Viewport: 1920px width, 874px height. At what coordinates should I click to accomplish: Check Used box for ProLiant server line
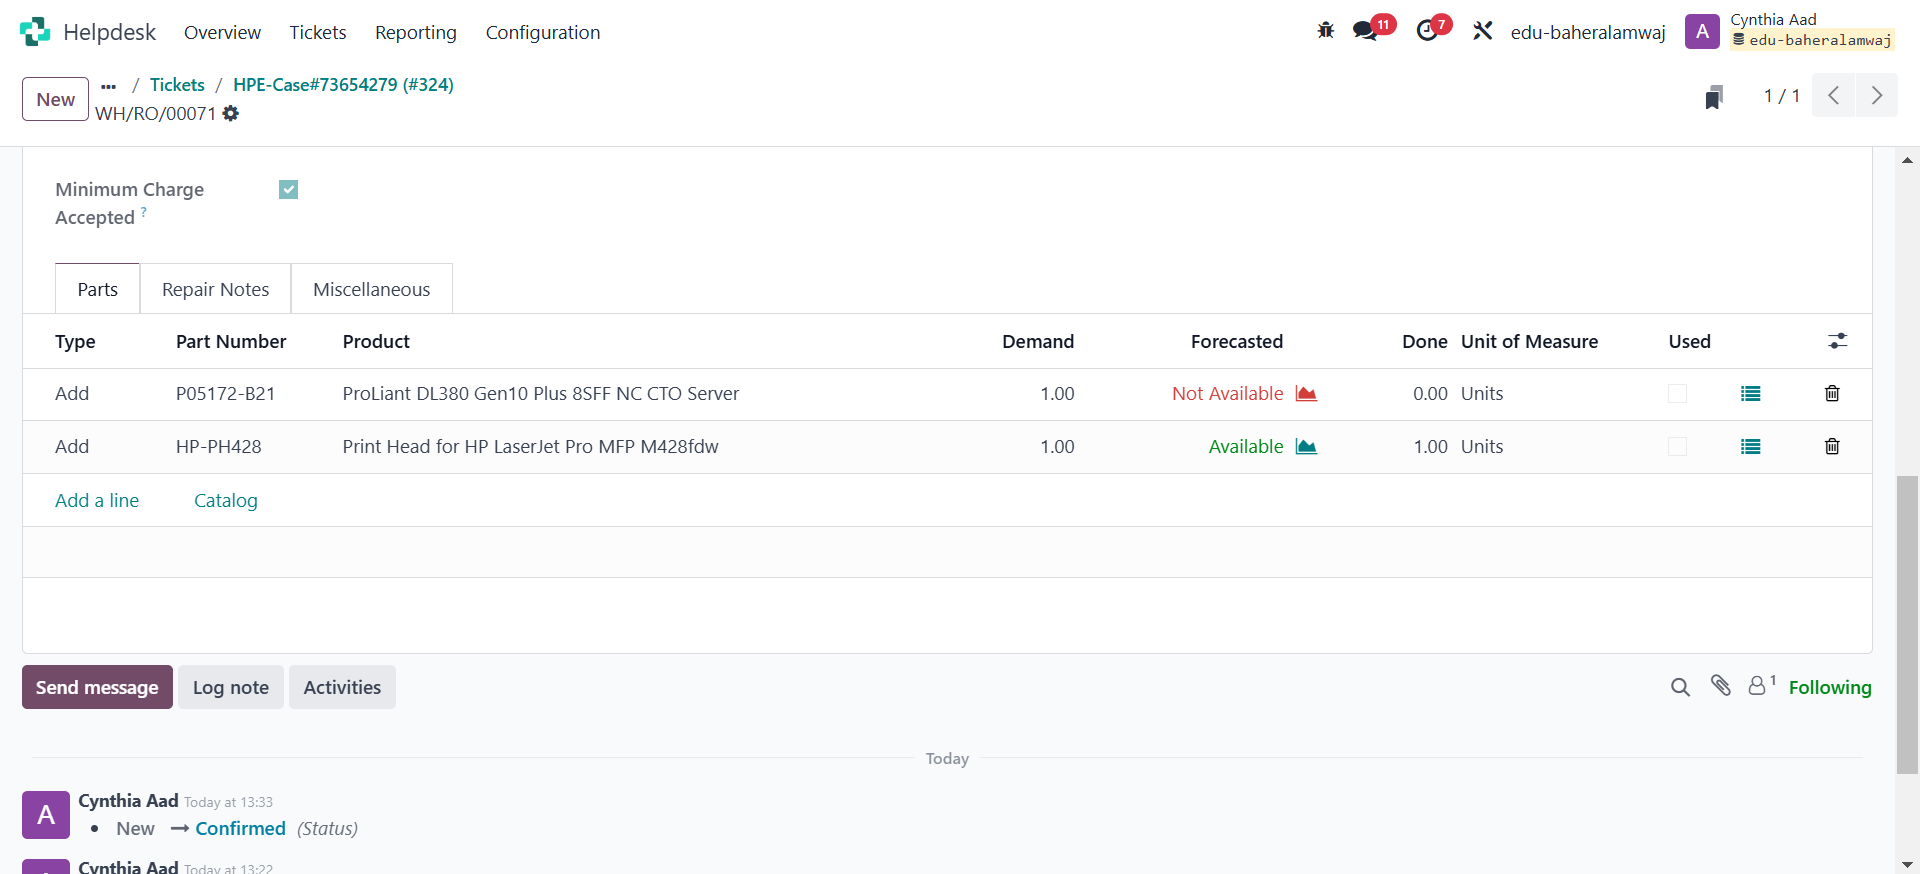pos(1677,394)
